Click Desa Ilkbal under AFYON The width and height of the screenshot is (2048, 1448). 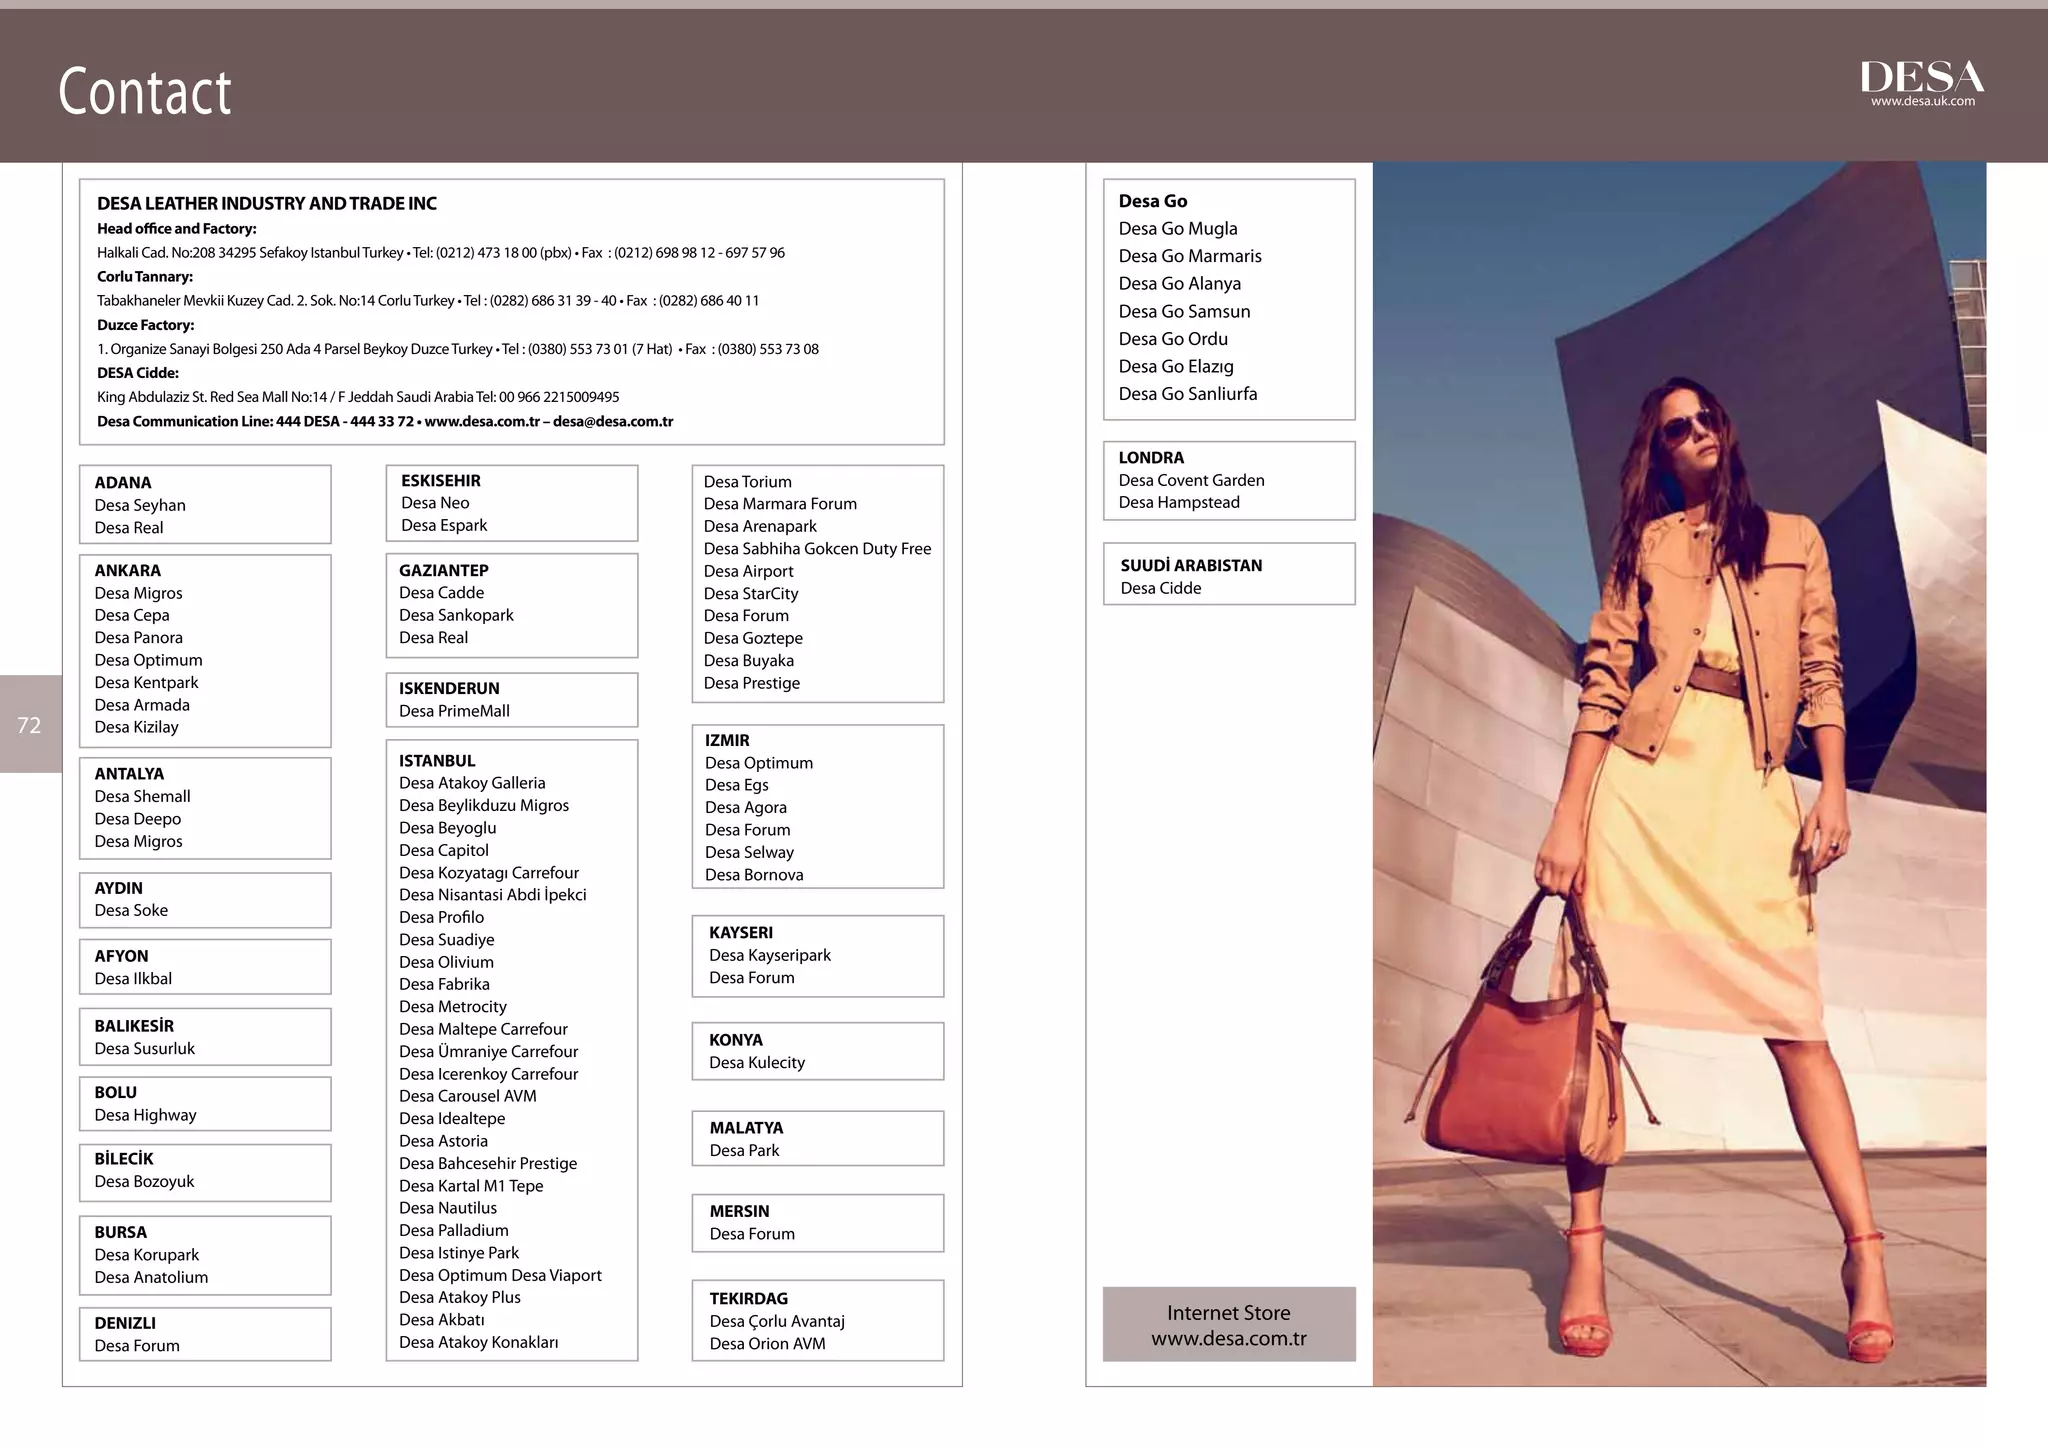pos(134,978)
